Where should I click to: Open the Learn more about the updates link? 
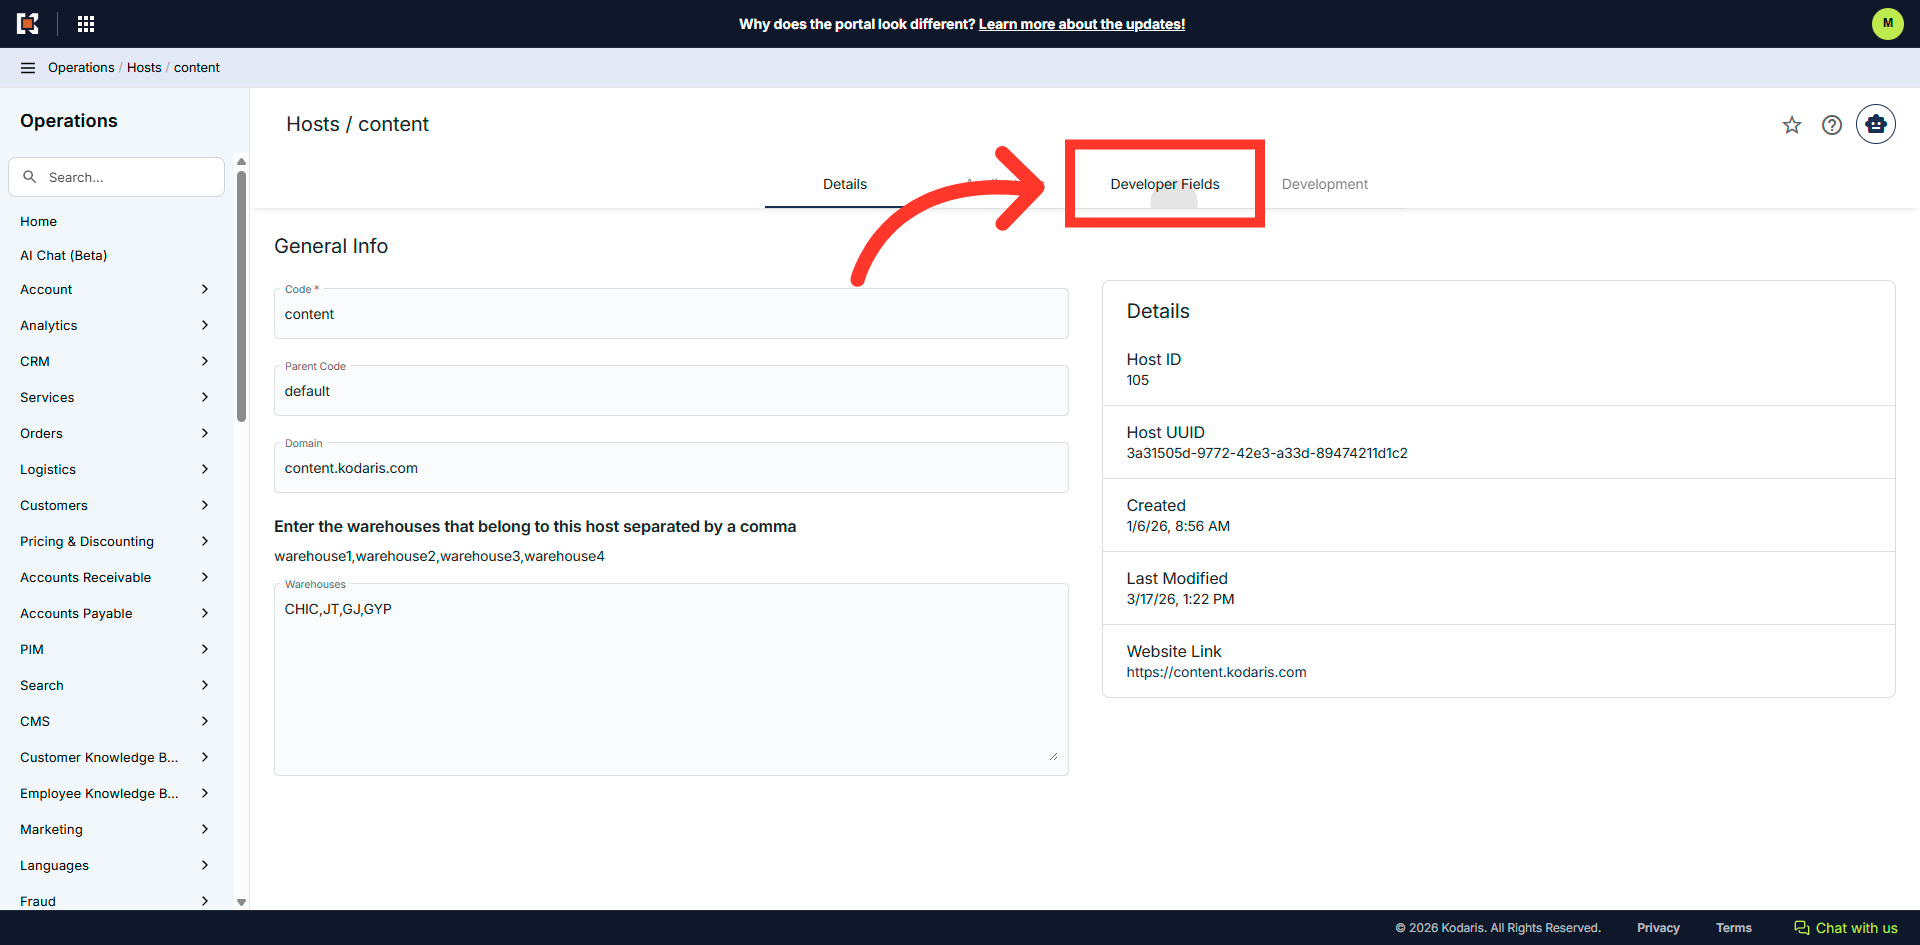click(1082, 24)
